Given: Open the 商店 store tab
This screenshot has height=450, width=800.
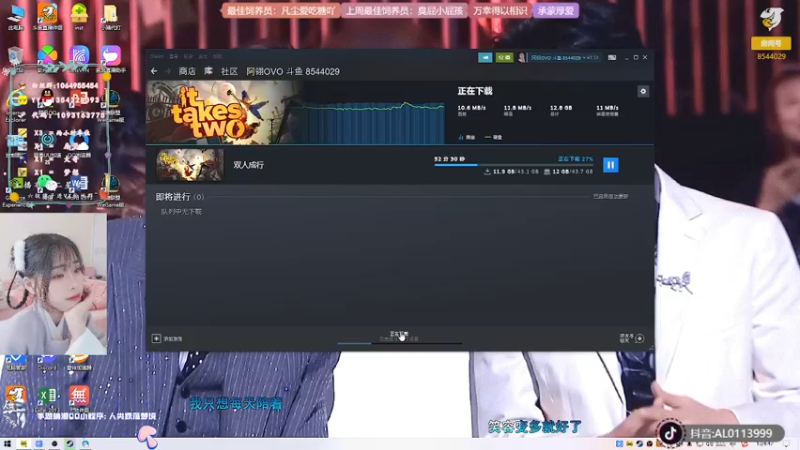Looking at the screenshot, I should coord(187,71).
